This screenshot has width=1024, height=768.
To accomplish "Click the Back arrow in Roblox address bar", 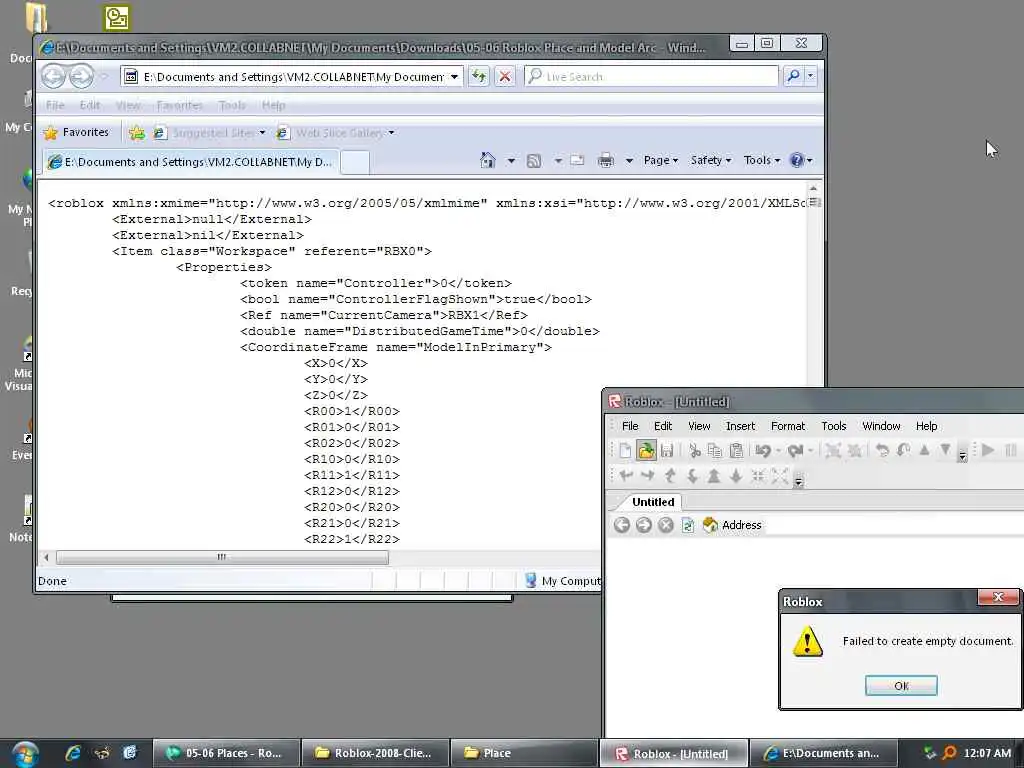I will pos(622,525).
